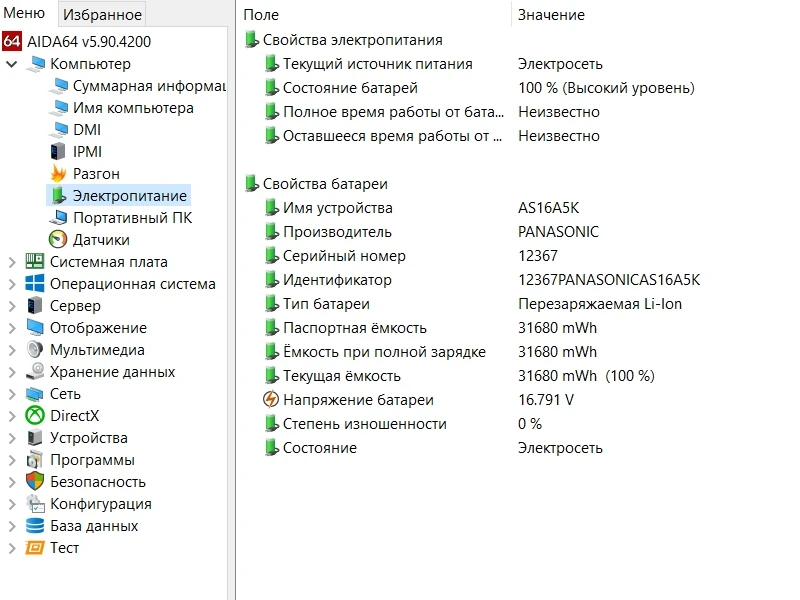Expand the База данных node
The image size is (800, 600).
pyautogui.click(x=12, y=525)
